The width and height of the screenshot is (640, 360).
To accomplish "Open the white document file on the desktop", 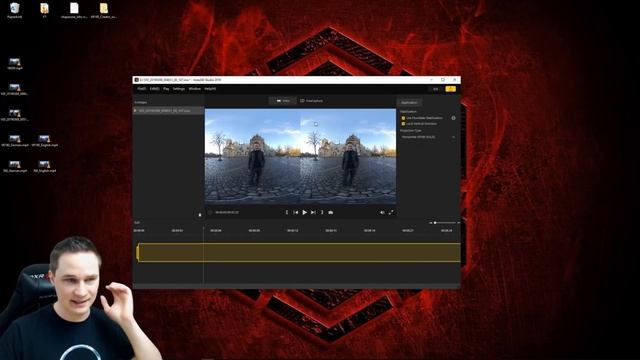I will point(74,10).
